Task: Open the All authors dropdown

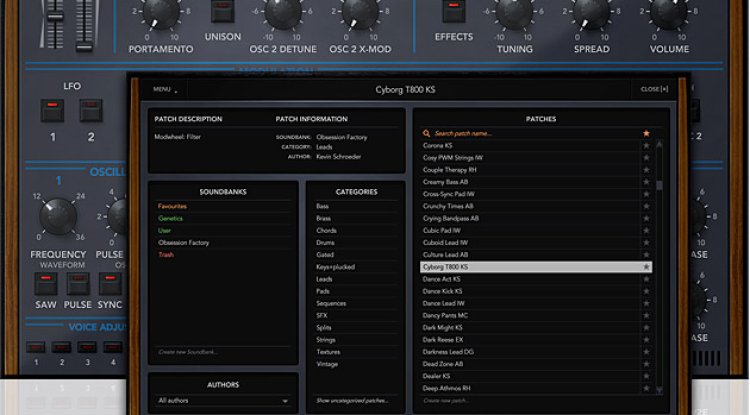Action: 223,401
